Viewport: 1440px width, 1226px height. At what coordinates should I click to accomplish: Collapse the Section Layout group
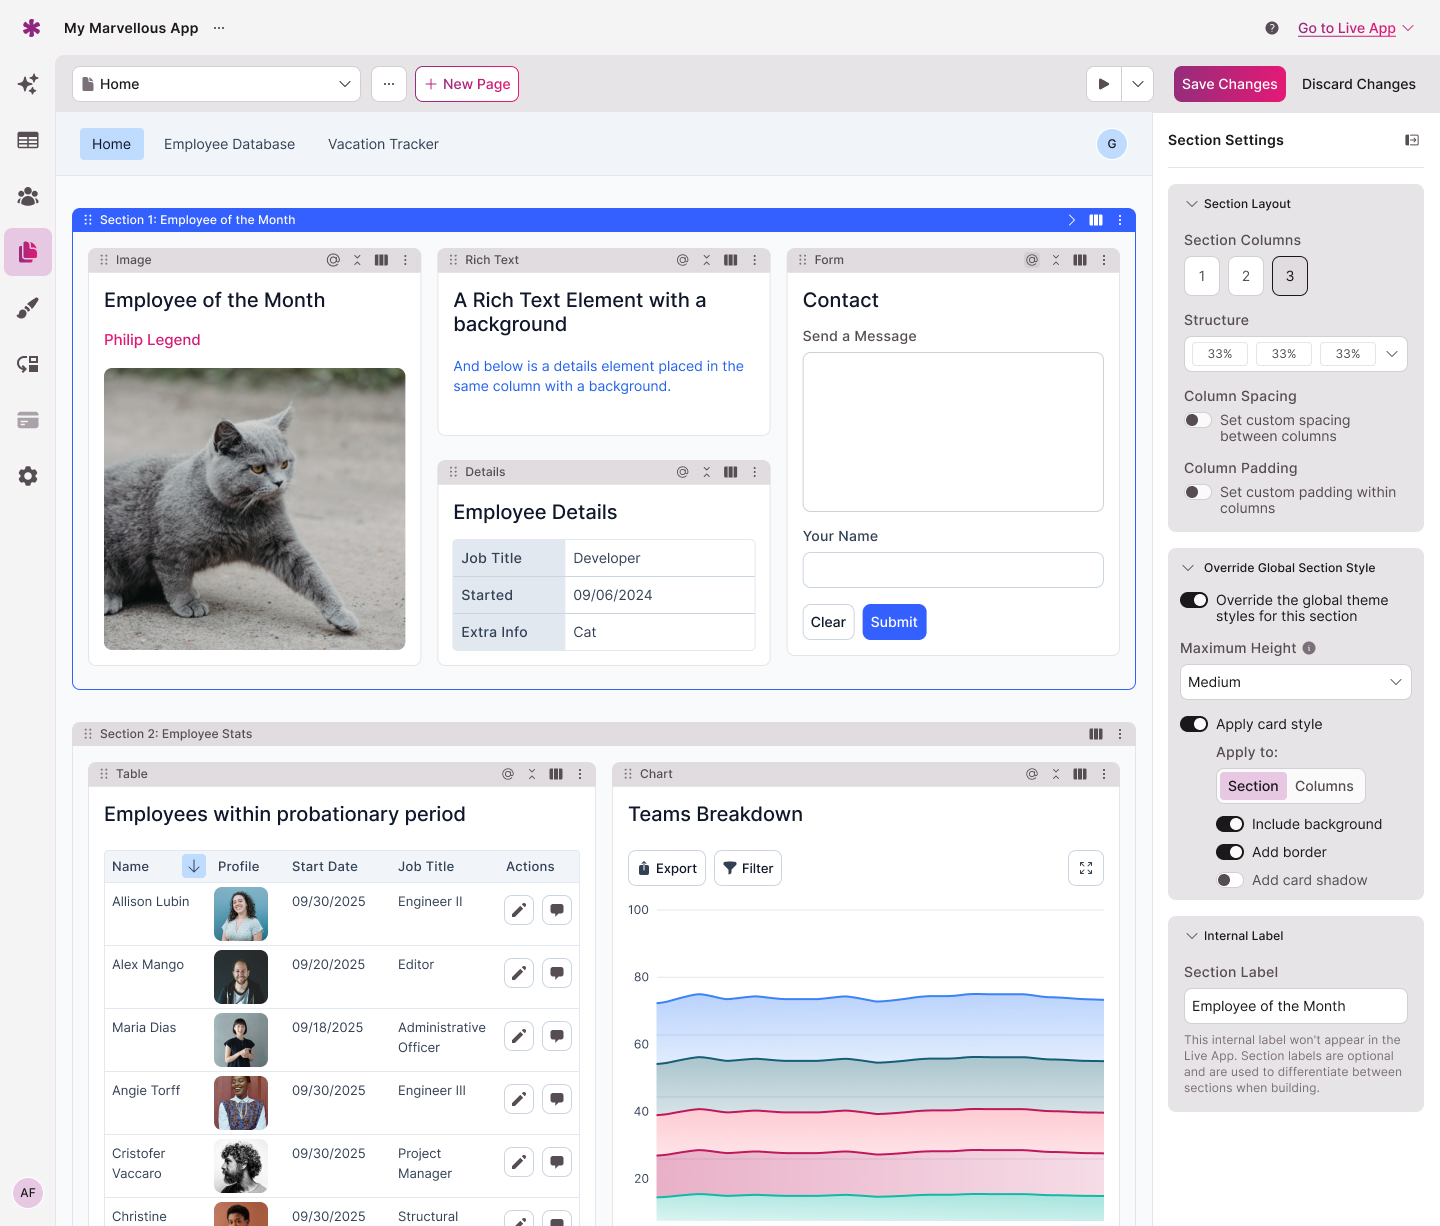[1191, 204]
